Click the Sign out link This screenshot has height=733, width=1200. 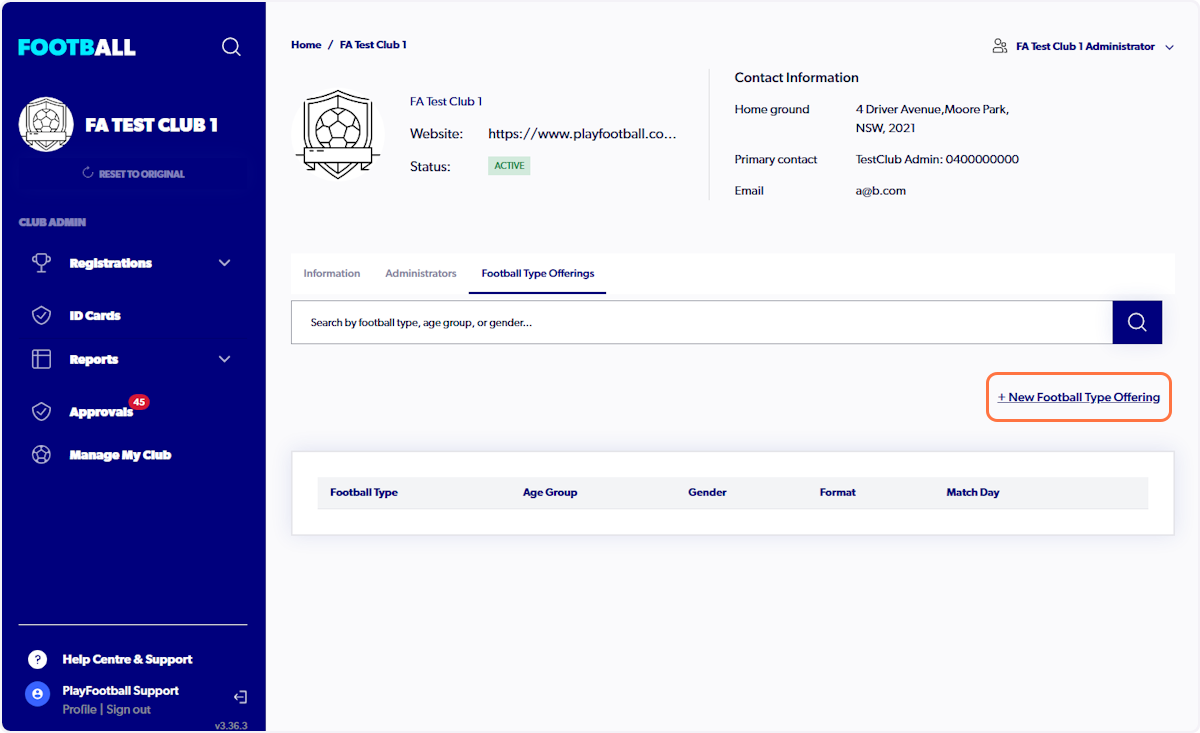(129, 709)
